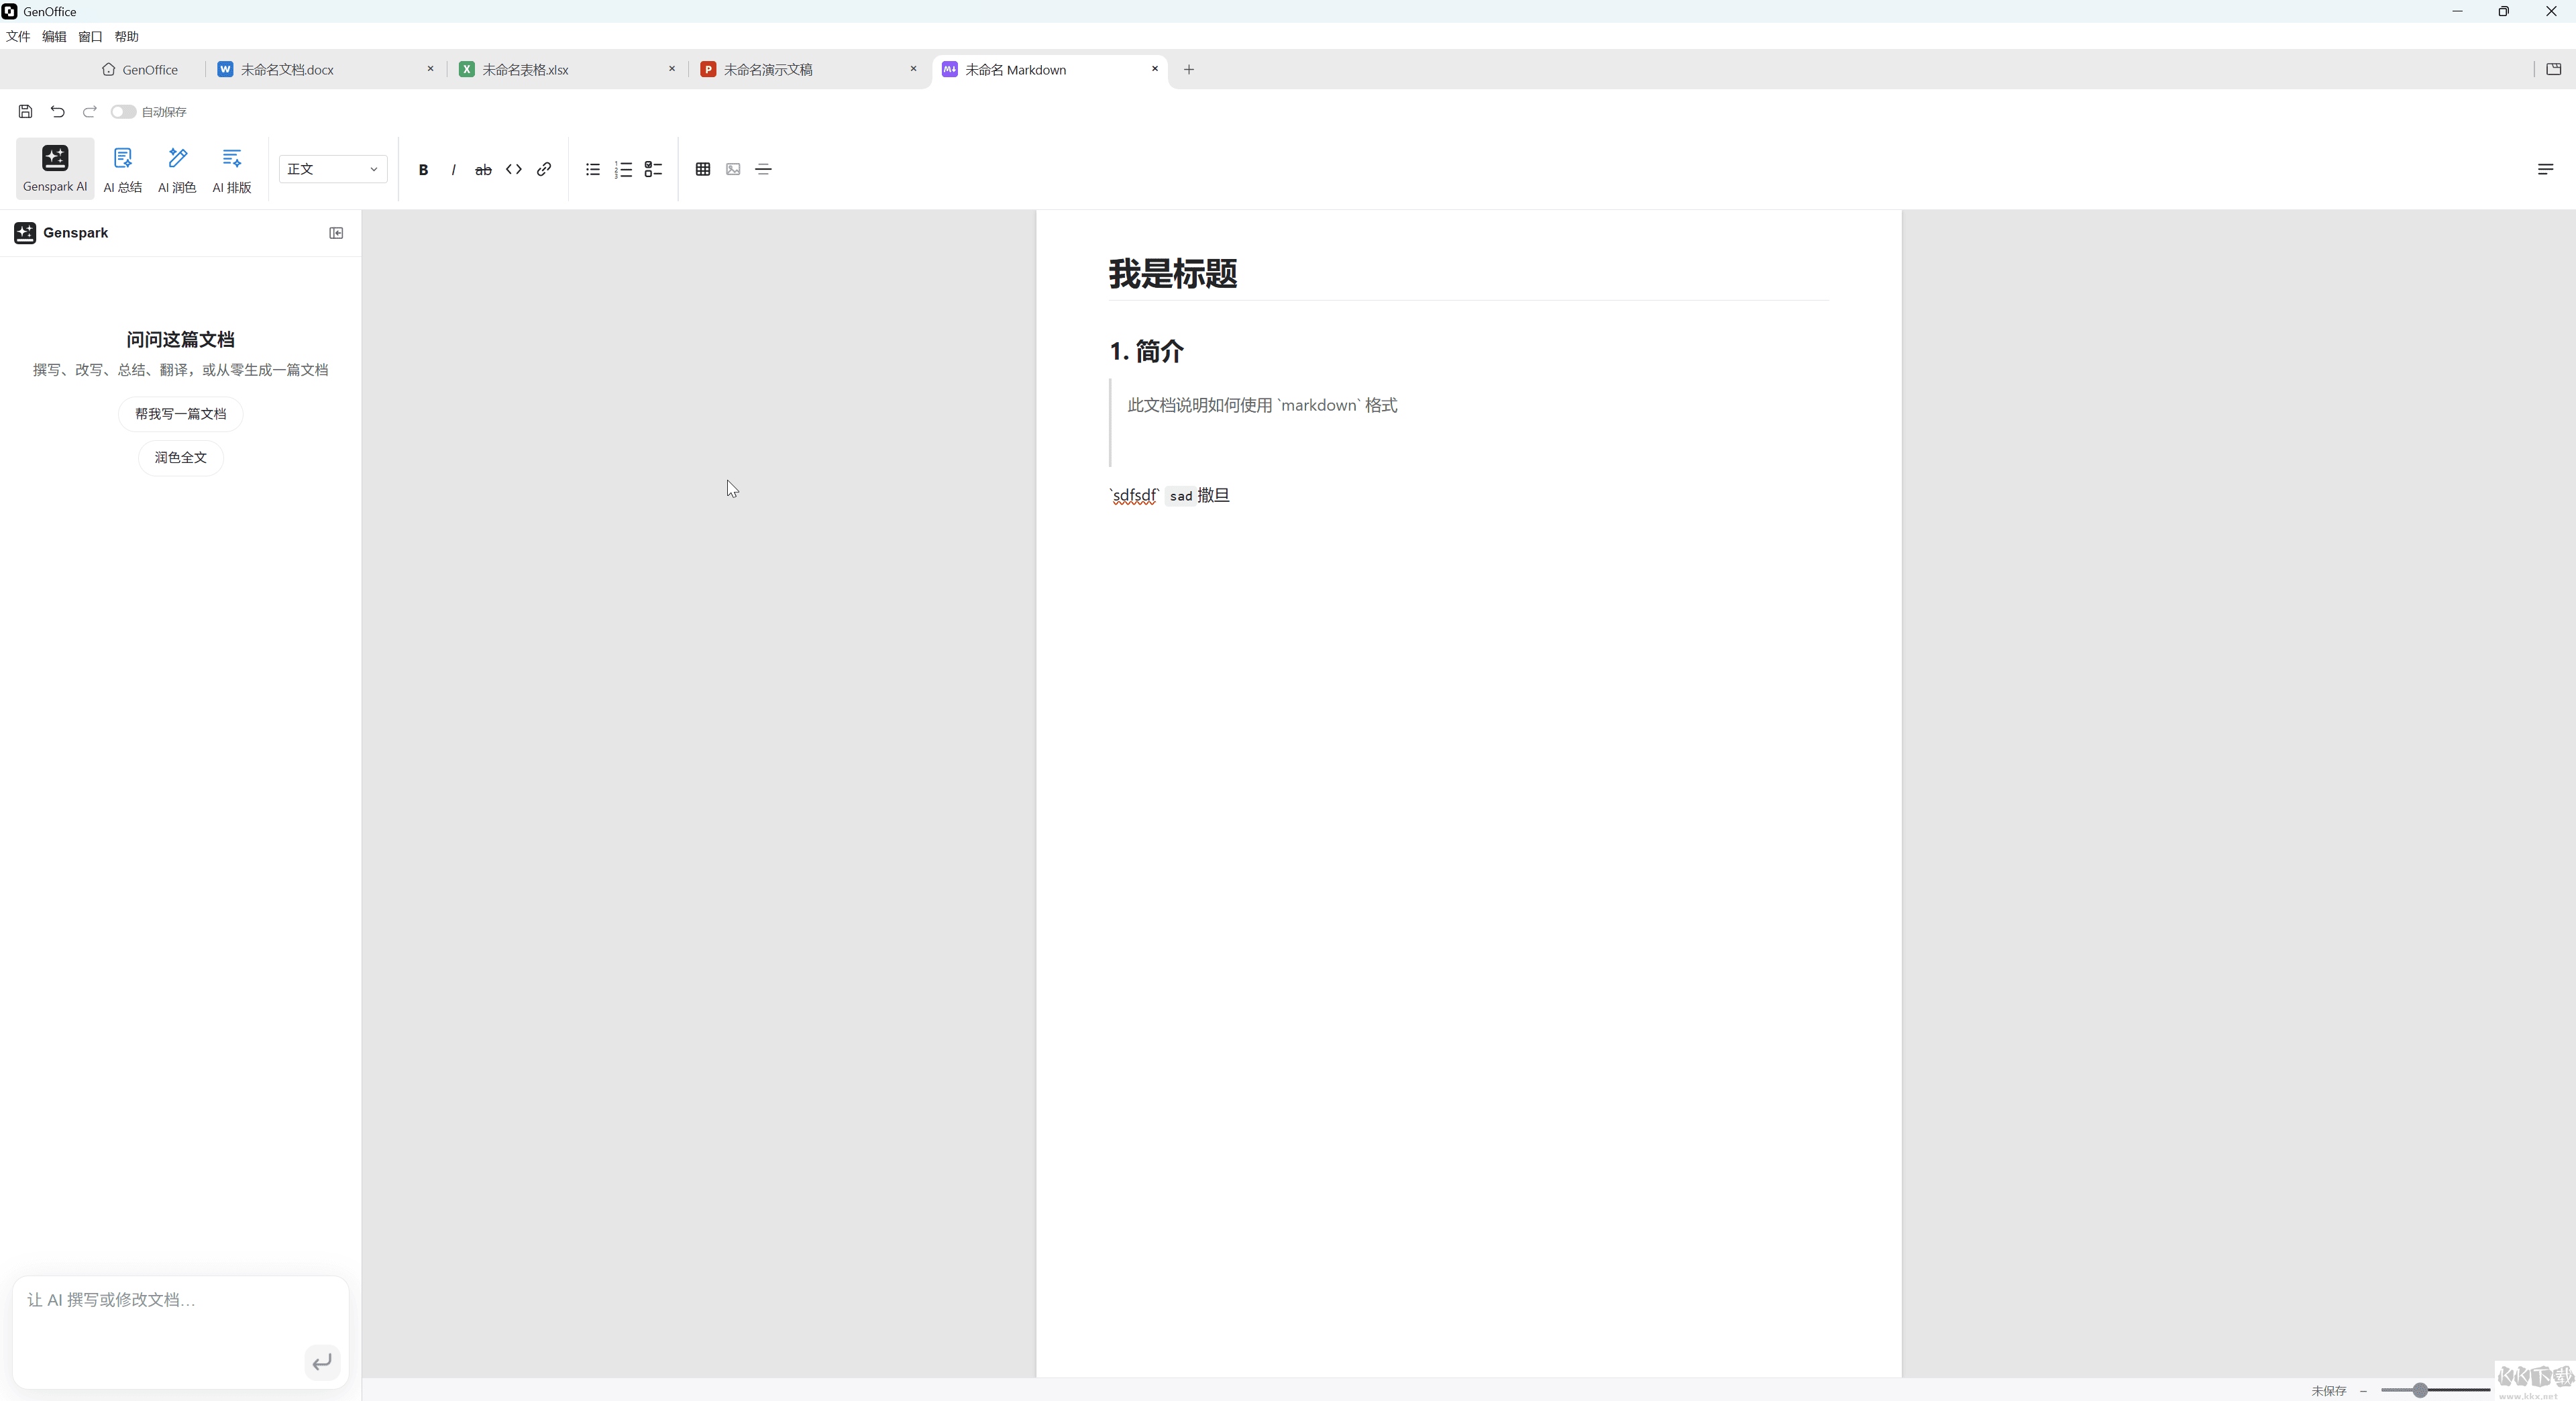Click 润色全文 suggestion button
Image resolution: width=2576 pixels, height=1401 pixels.
[x=181, y=457]
